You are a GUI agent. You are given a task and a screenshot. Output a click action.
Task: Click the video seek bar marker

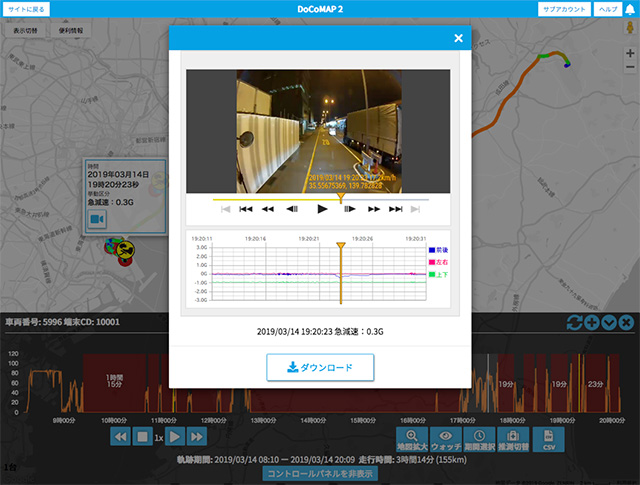(x=341, y=198)
